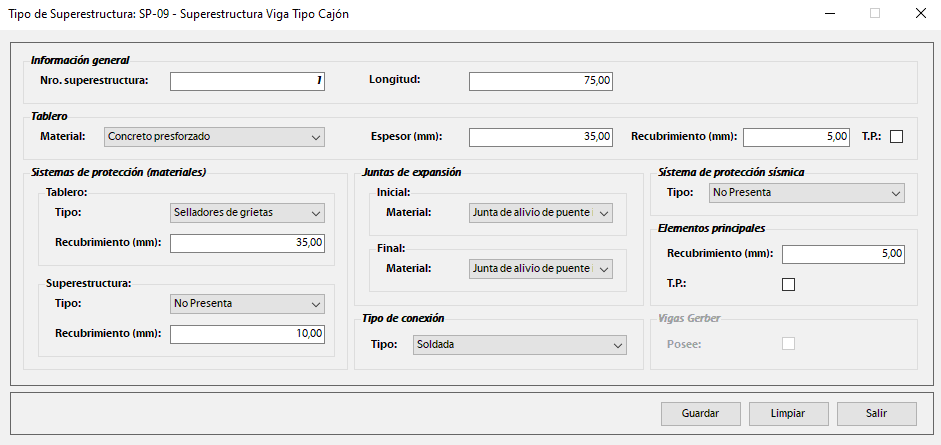Click the Nro. superestructura input field
This screenshot has height=445, width=941.
click(248, 81)
